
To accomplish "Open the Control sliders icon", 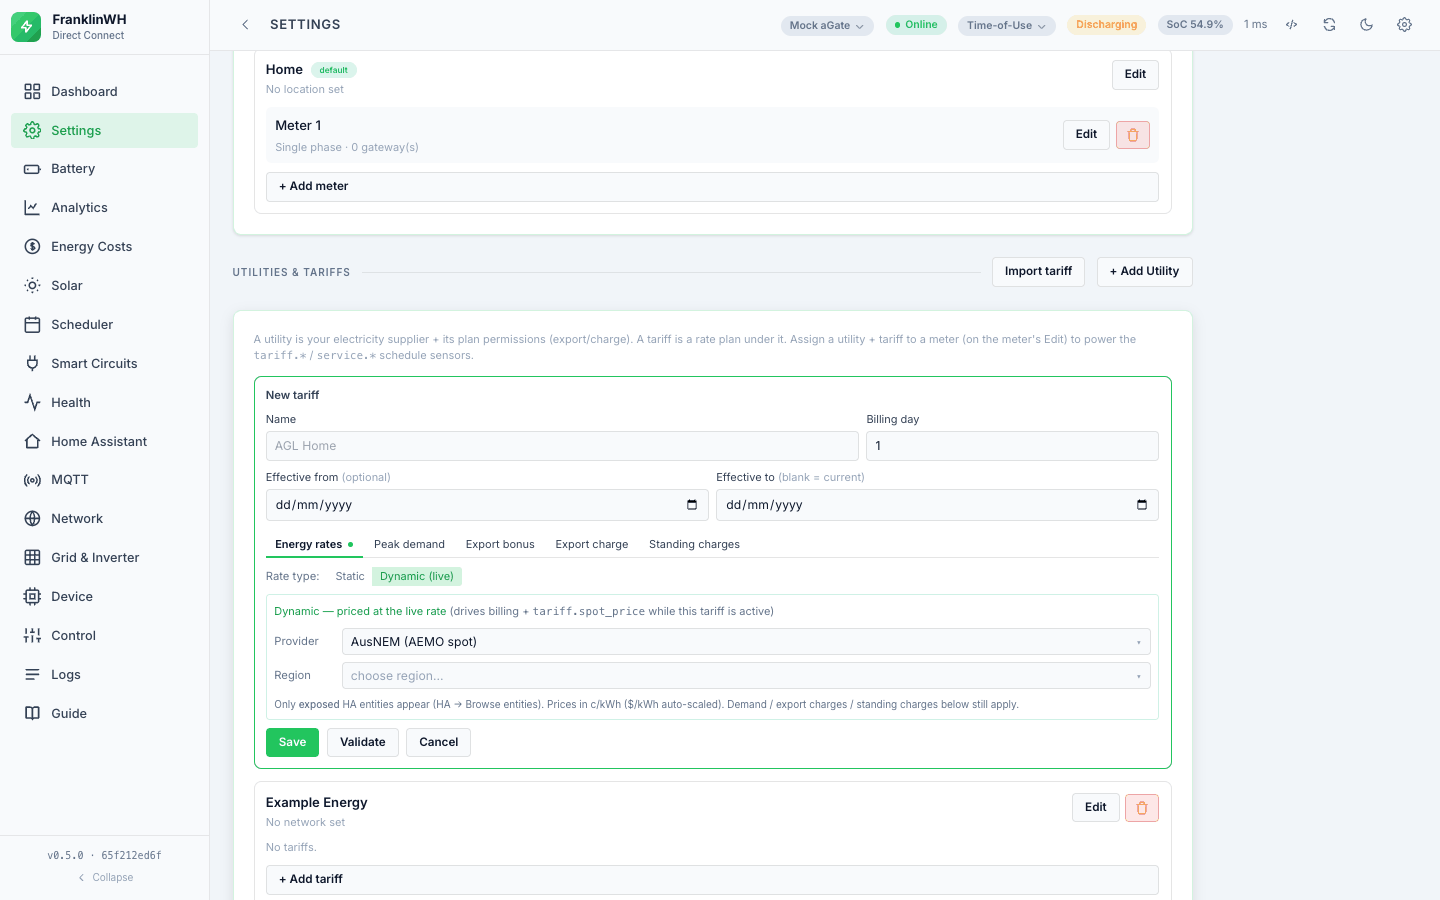I will pyautogui.click(x=32, y=636).
